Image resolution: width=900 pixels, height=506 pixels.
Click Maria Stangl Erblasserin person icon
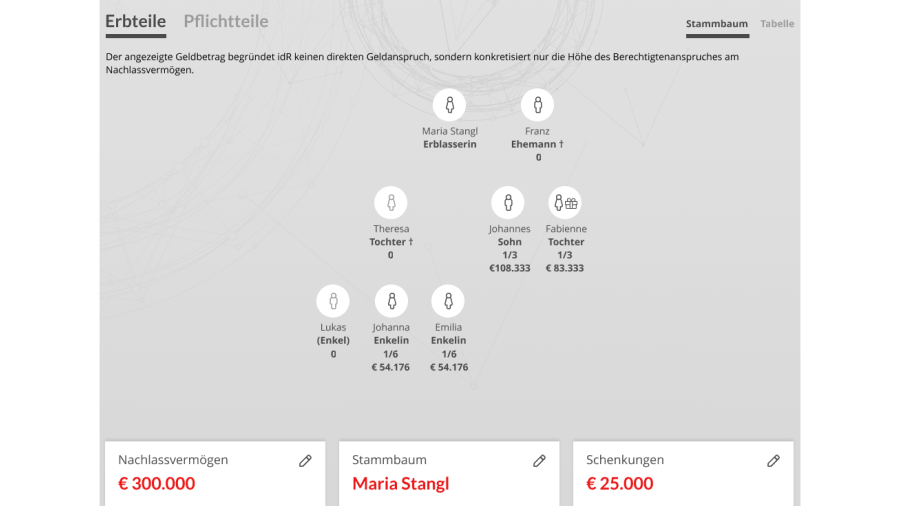[x=449, y=105]
